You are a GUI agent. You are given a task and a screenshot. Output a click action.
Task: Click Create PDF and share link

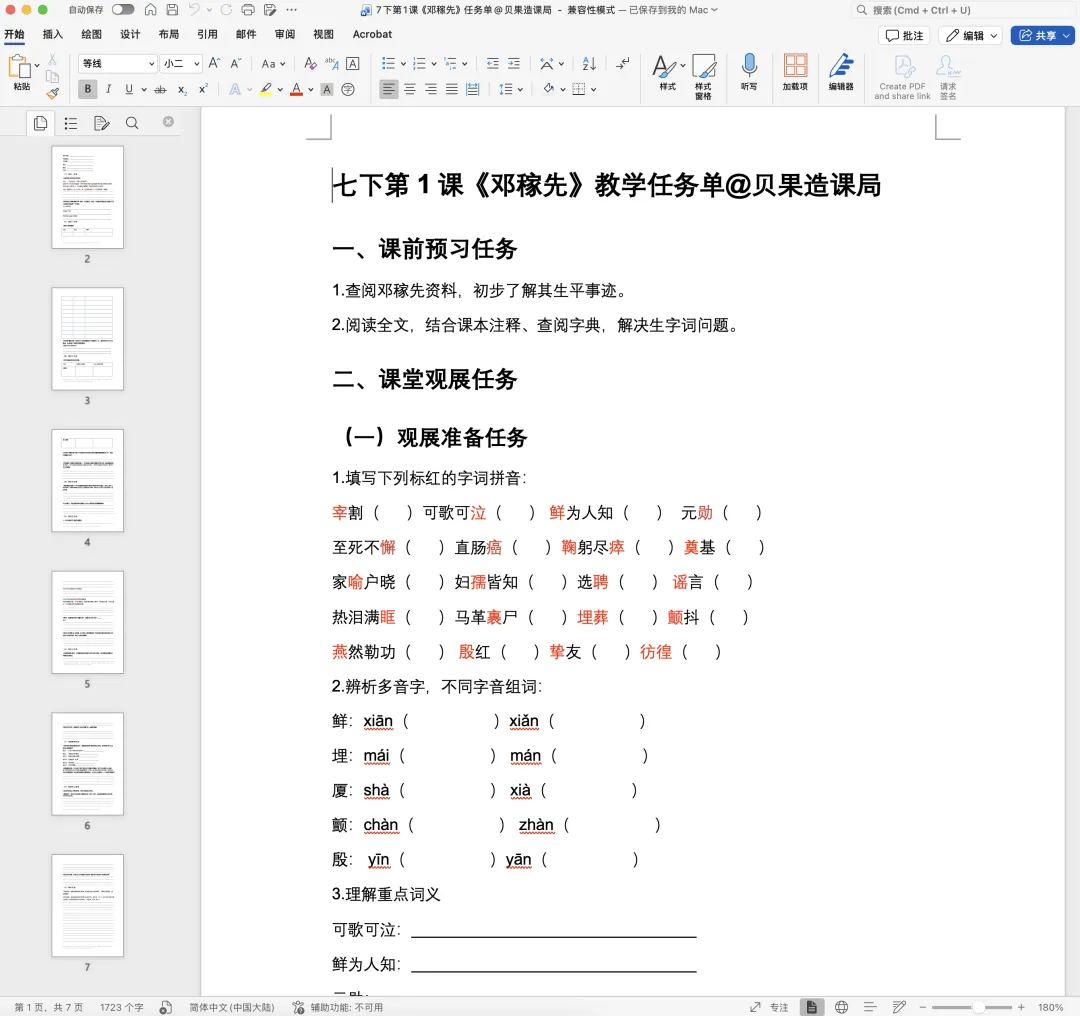pyautogui.click(x=903, y=76)
